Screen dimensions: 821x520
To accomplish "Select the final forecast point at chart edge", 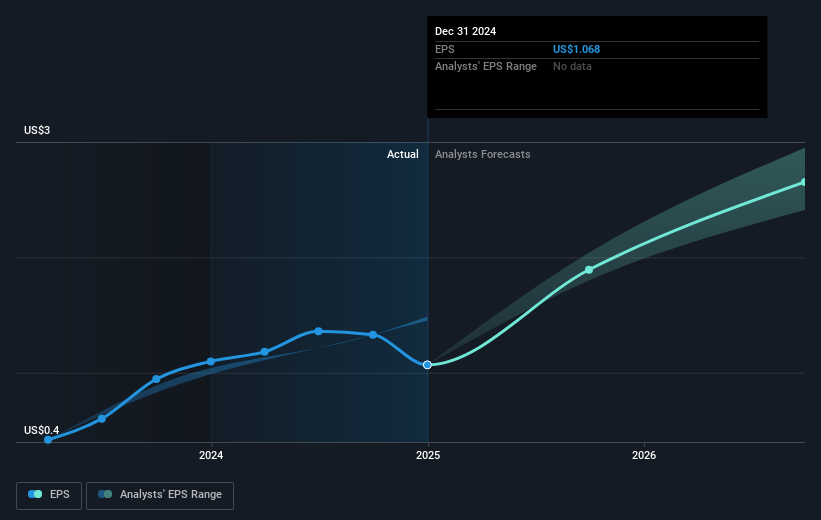I will click(x=803, y=182).
